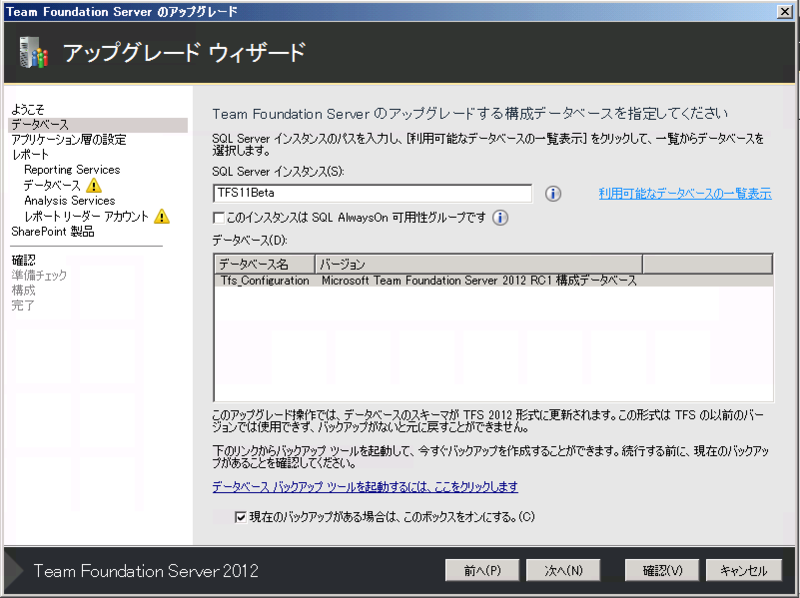800x598 pixels.
Task: Click データベース名 column header
Action: [x=265, y=264]
